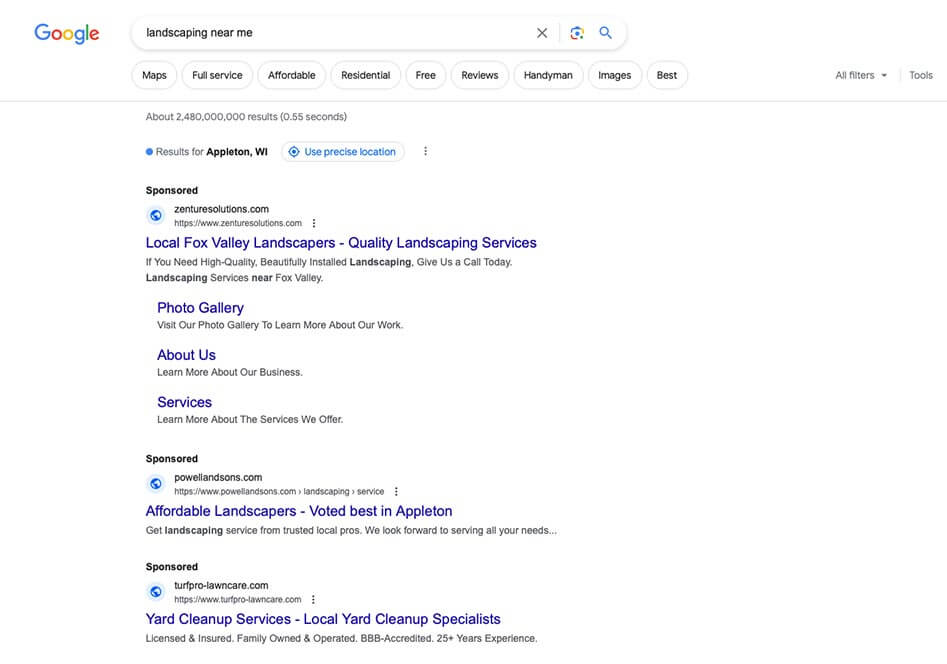Open Google Lens image search icon
The width and height of the screenshot is (947, 664).
pyautogui.click(x=576, y=33)
